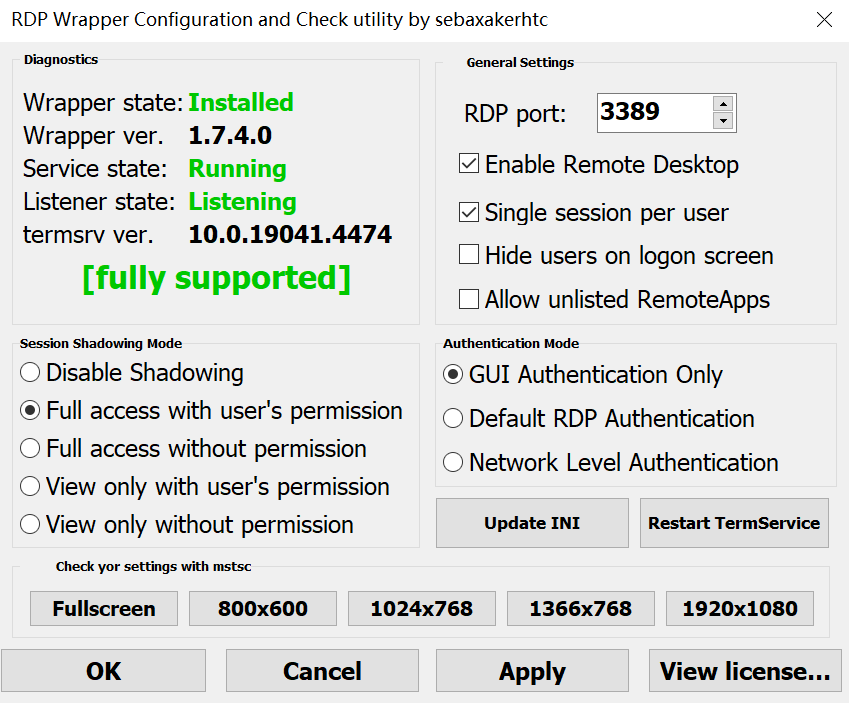The height and width of the screenshot is (703, 849).
Task: Click wrapper version 1.7.4.0 value
Action: [x=230, y=135]
